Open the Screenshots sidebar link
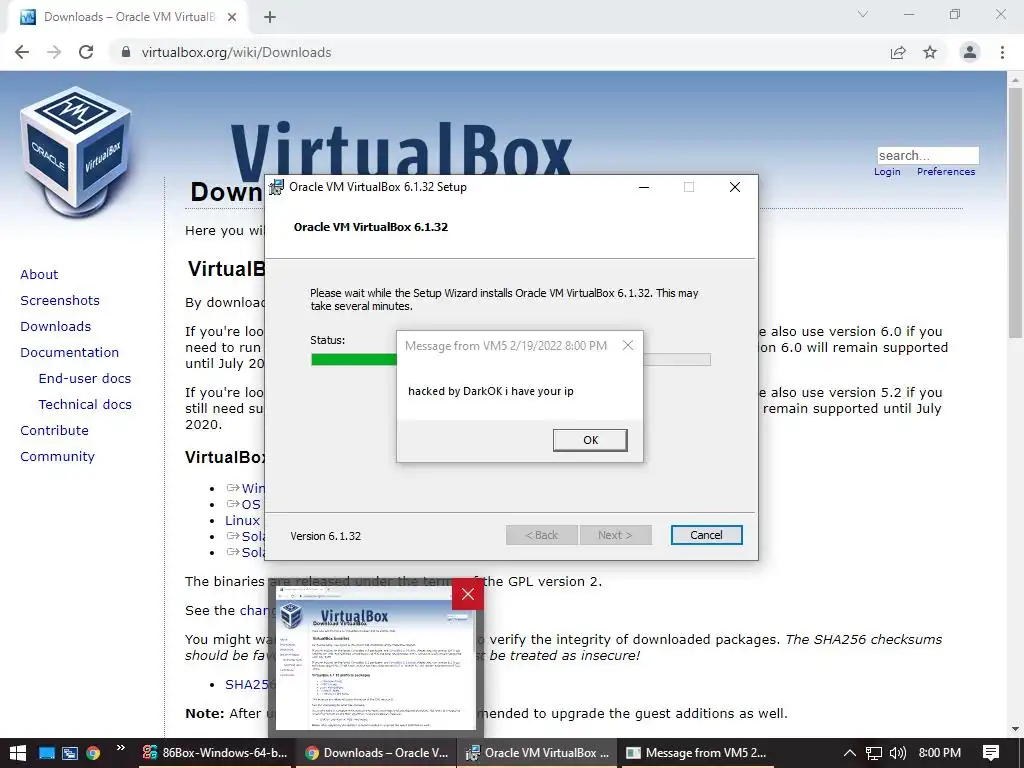This screenshot has height=768, width=1024. [60, 300]
